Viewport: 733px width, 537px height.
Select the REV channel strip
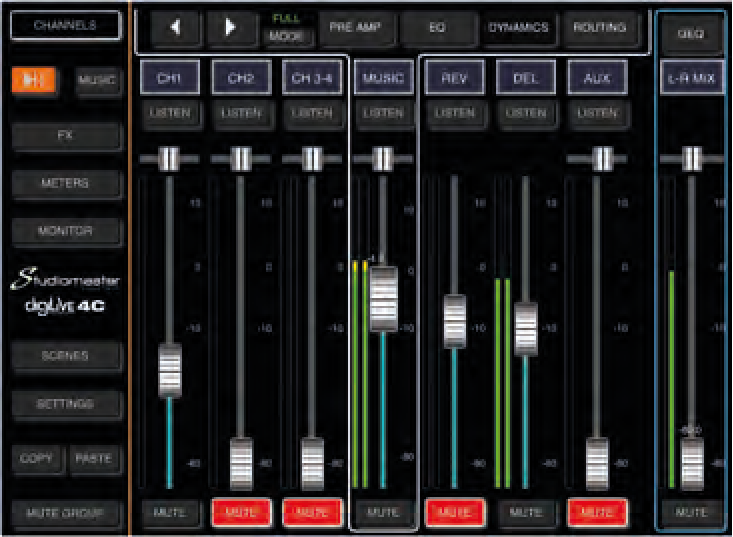pos(454,78)
